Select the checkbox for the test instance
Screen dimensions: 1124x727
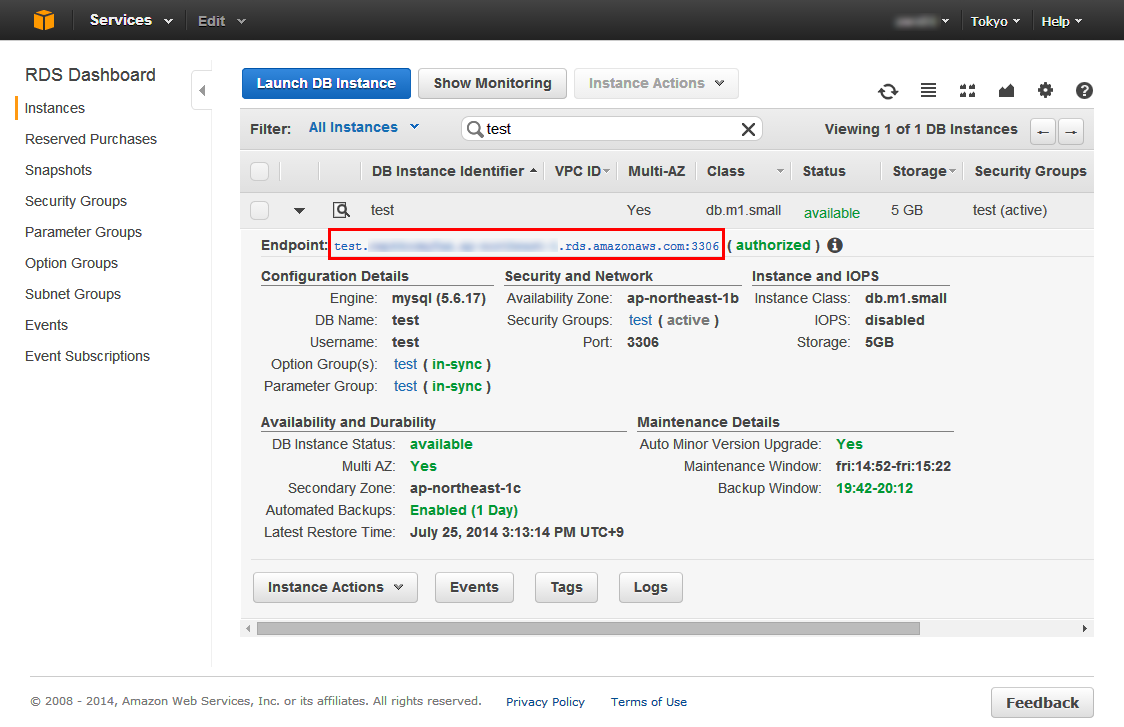click(x=259, y=210)
